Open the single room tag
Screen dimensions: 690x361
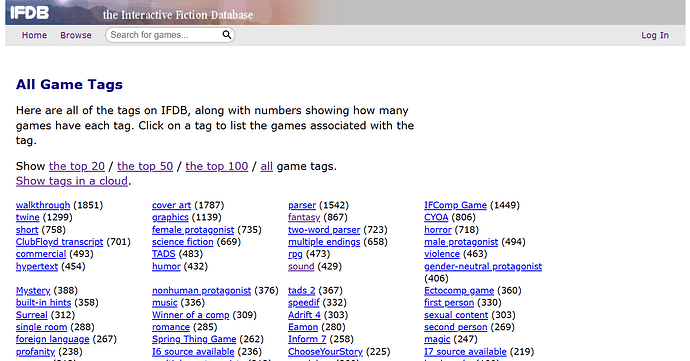click(x=41, y=327)
